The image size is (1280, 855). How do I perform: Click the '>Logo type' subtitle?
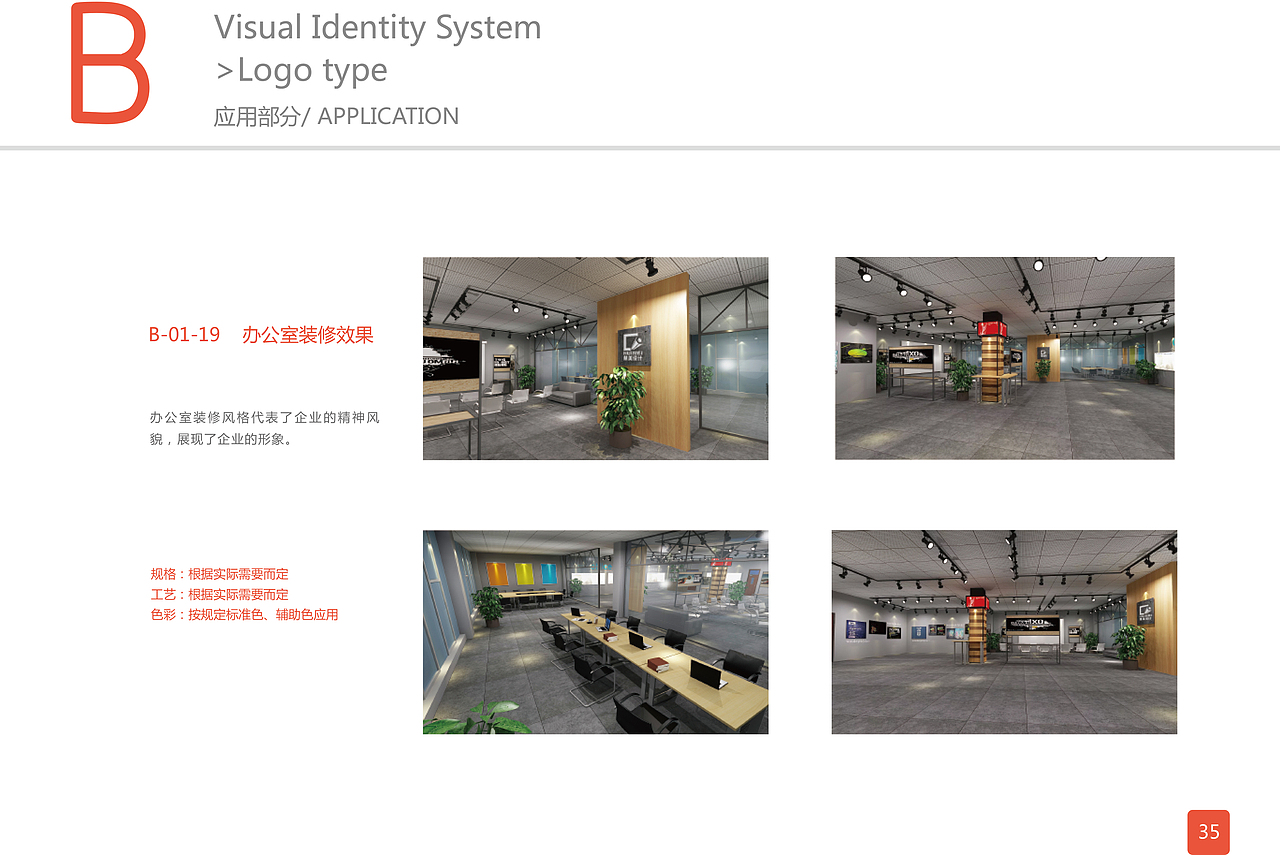tap(301, 70)
